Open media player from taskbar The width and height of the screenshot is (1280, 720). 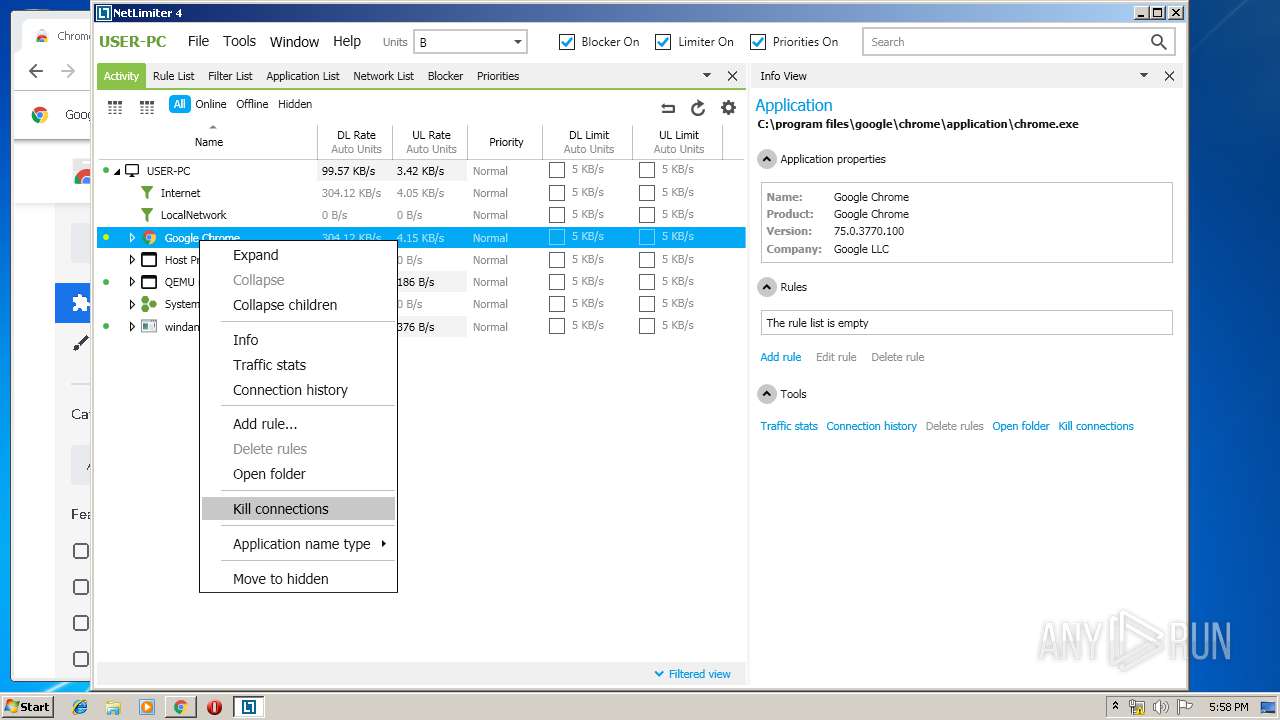point(147,707)
